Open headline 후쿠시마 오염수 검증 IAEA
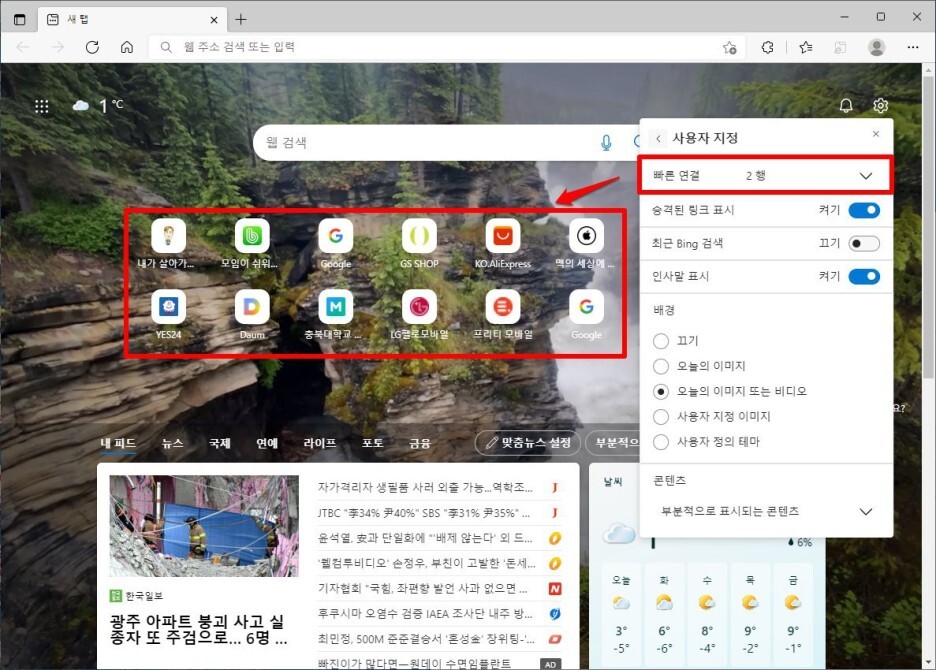Viewport: 936px width, 670px height. [425, 613]
